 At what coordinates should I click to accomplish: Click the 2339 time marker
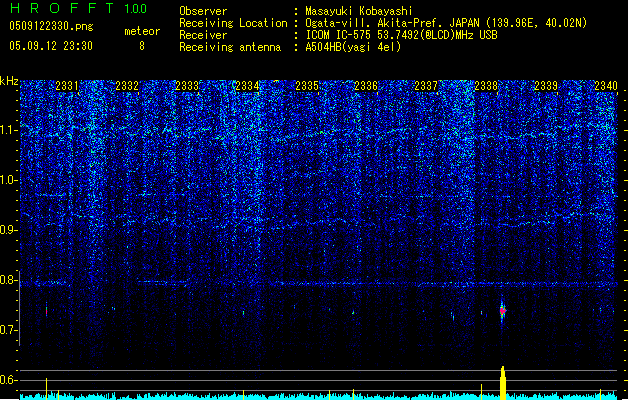(x=546, y=86)
